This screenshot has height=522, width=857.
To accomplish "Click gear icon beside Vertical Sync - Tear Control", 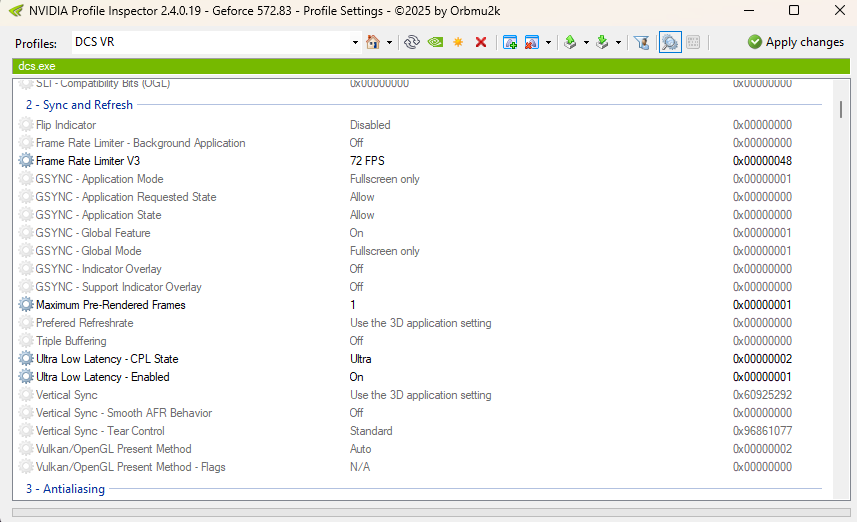I will [26, 431].
